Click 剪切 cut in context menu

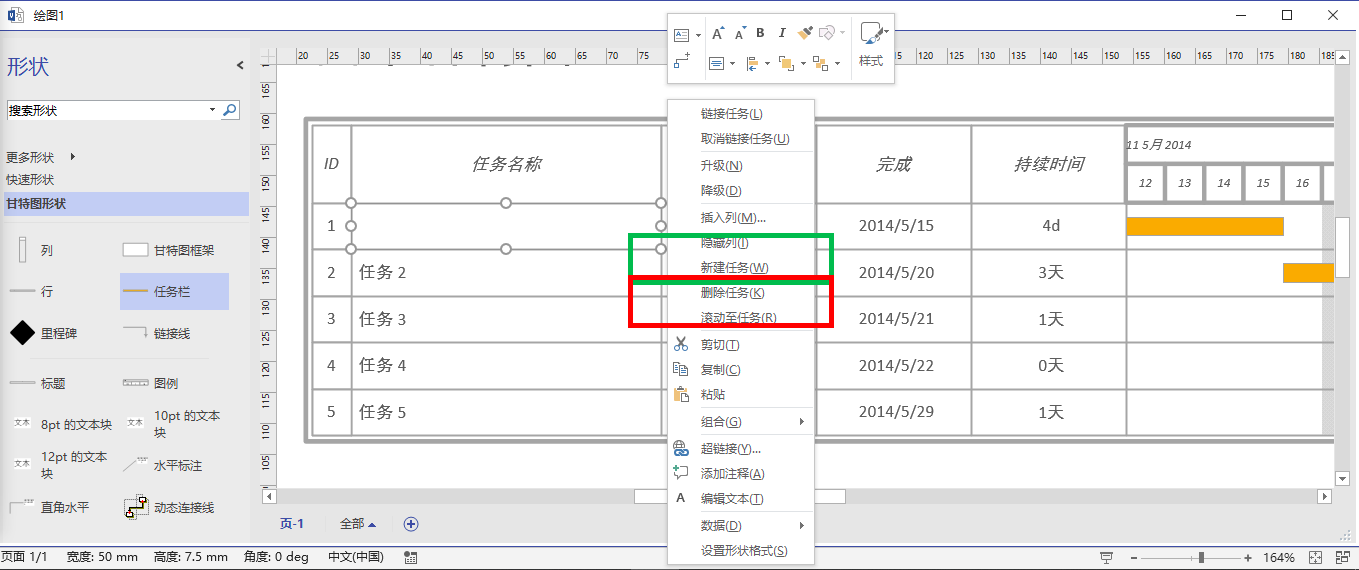point(741,345)
